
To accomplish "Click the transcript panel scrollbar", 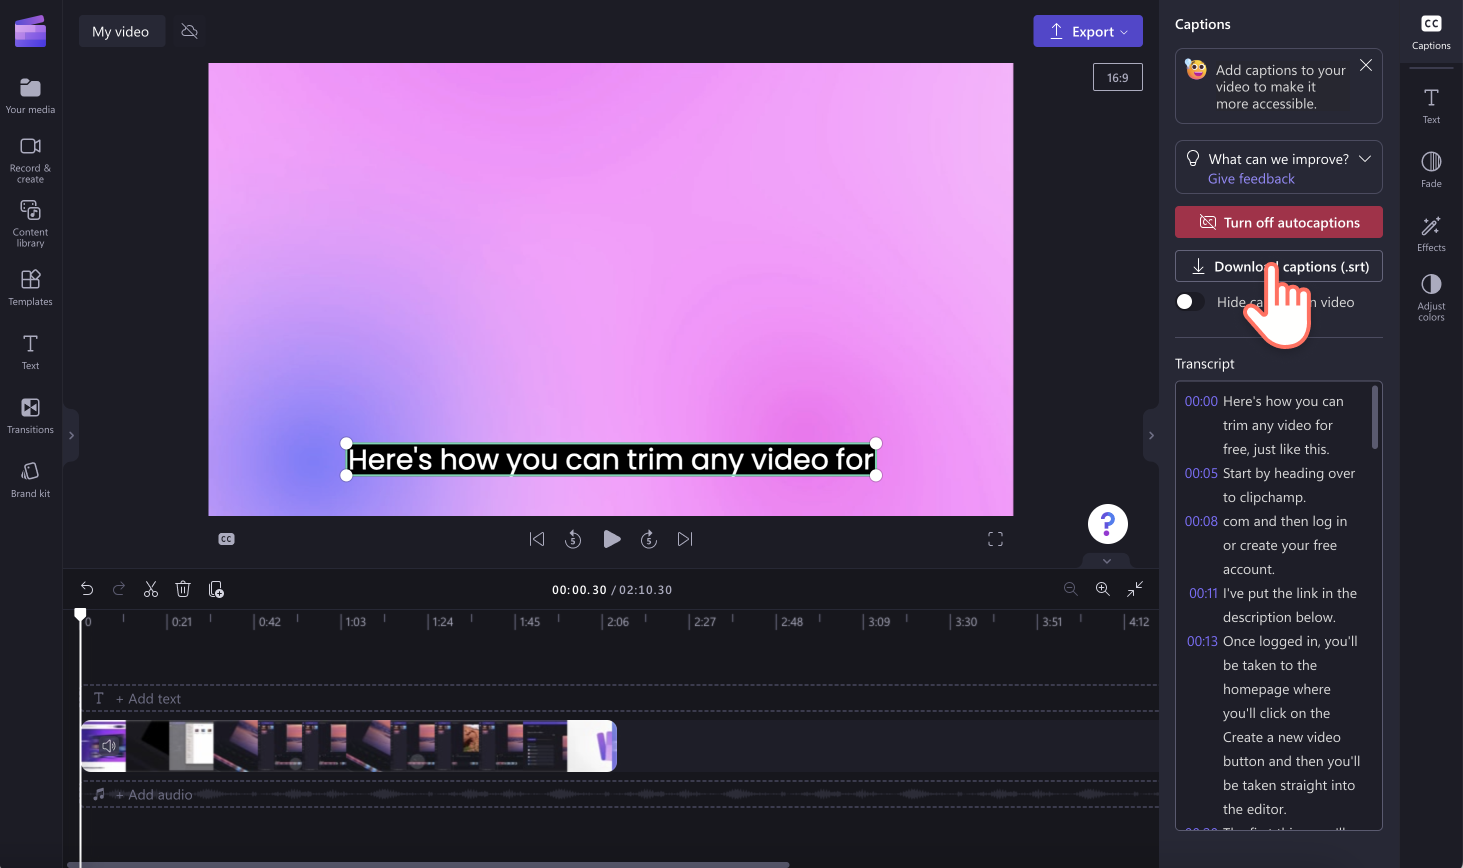I will 1375,418.
